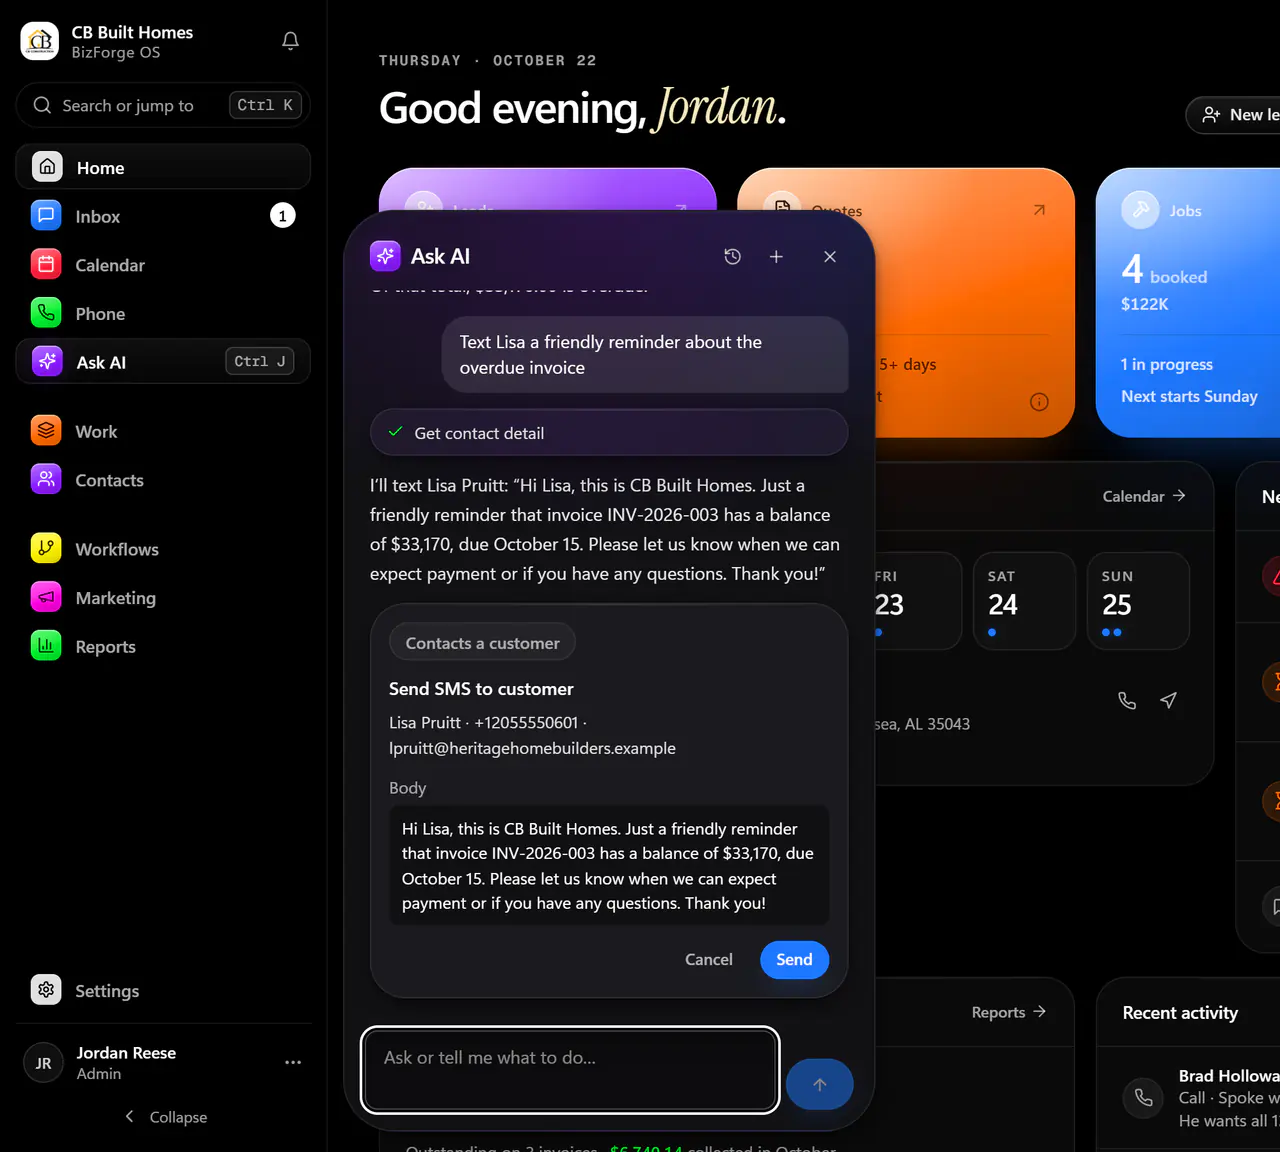Open chat history in Ask AI
This screenshot has width=1280, height=1152.
[732, 257]
